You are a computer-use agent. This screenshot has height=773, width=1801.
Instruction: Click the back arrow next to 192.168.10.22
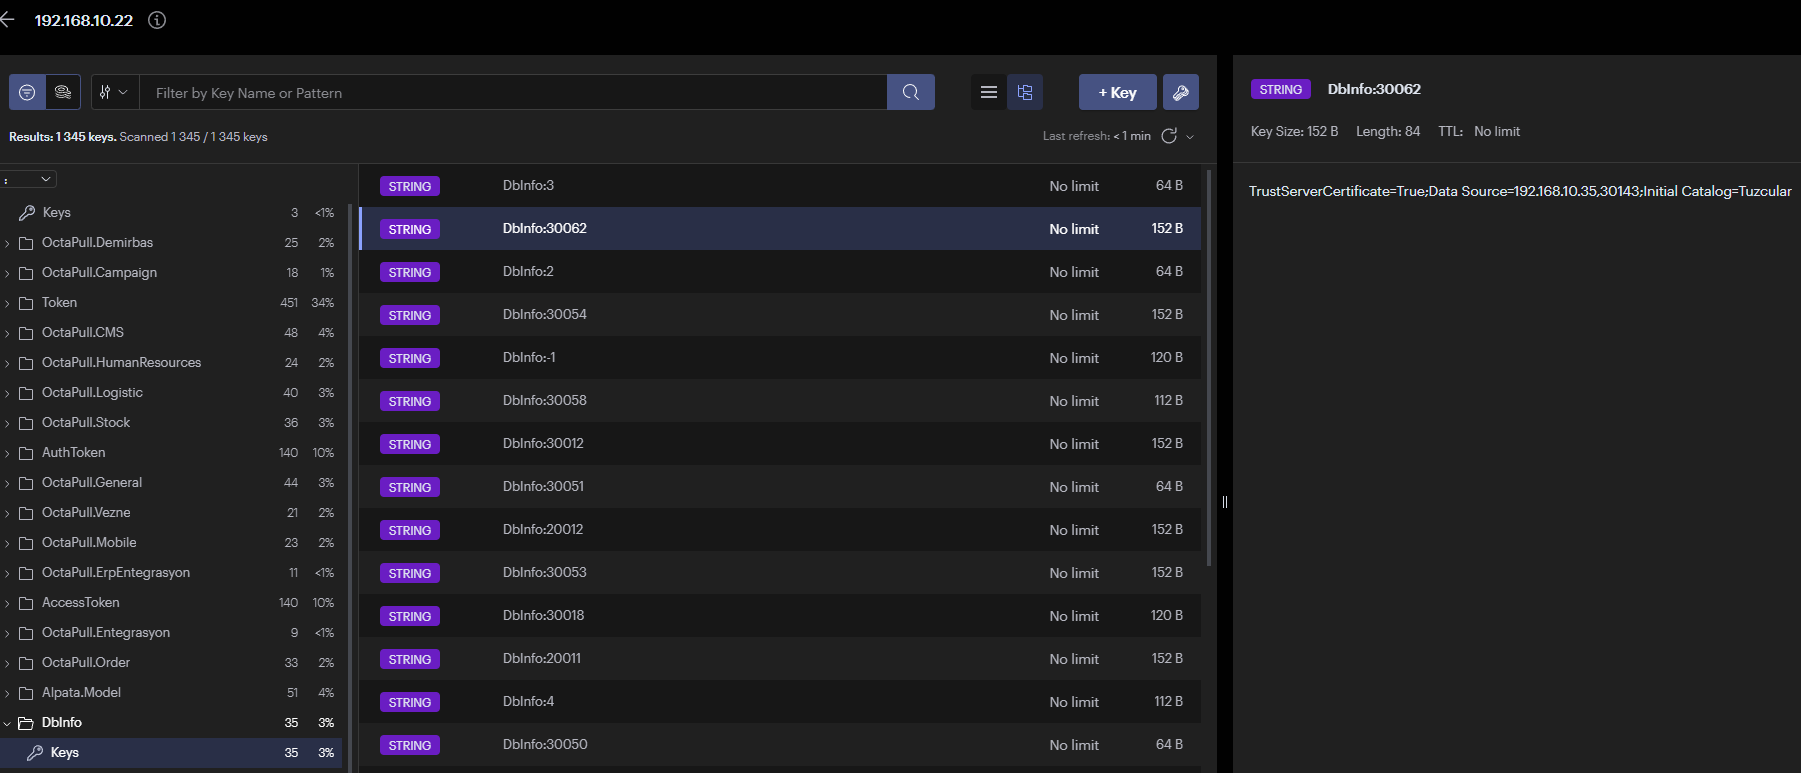tap(7, 20)
